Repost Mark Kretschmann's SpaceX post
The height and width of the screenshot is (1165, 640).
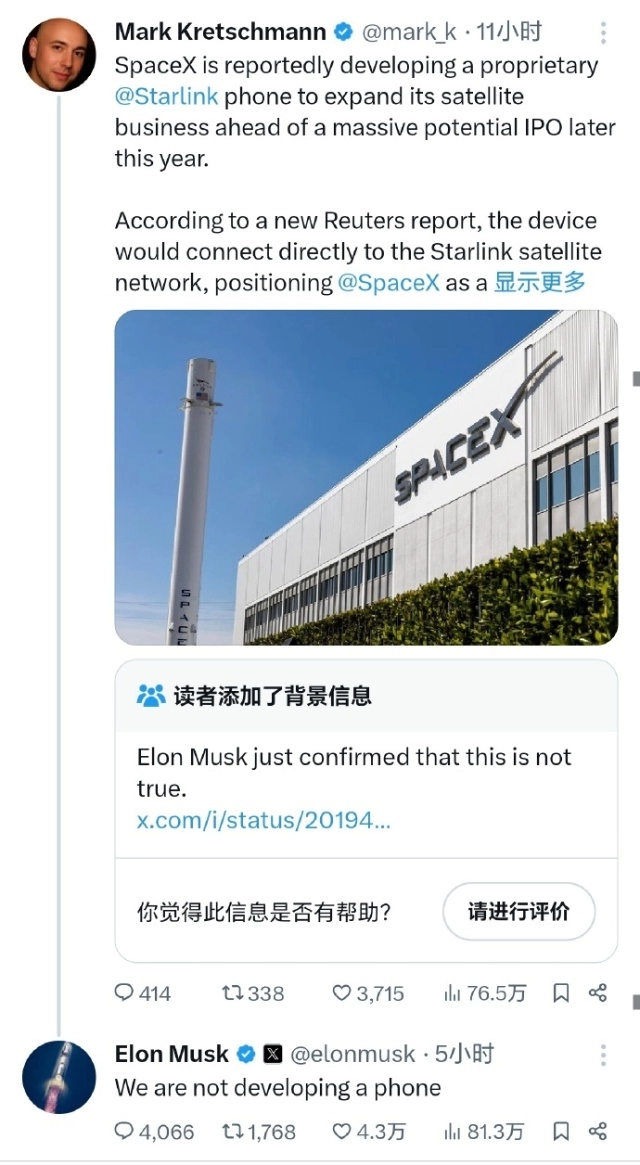click(232, 993)
